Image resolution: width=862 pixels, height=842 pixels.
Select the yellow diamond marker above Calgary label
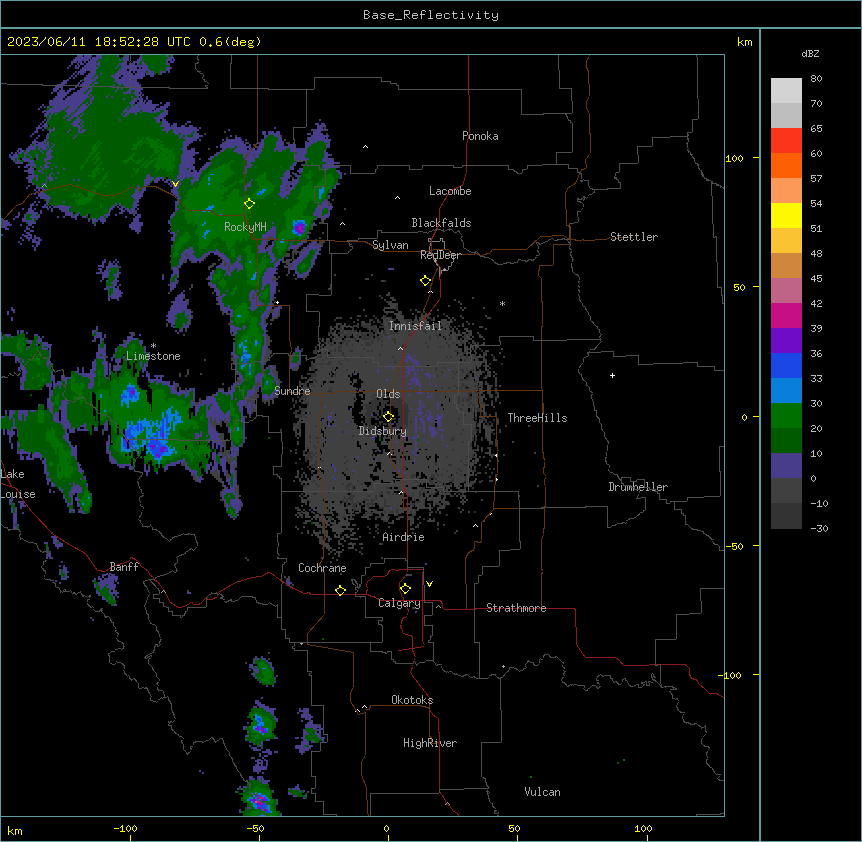click(405, 589)
